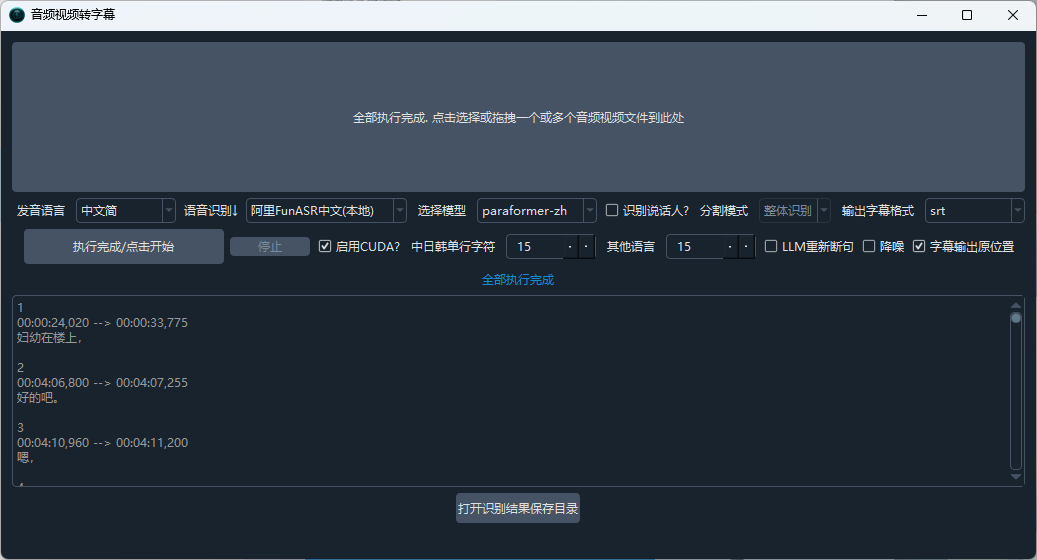Click the timestamp 00:04:10,960 --> 00:04:11,200
This screenshot has width=1037, height=560.
[x=103, y=443]
